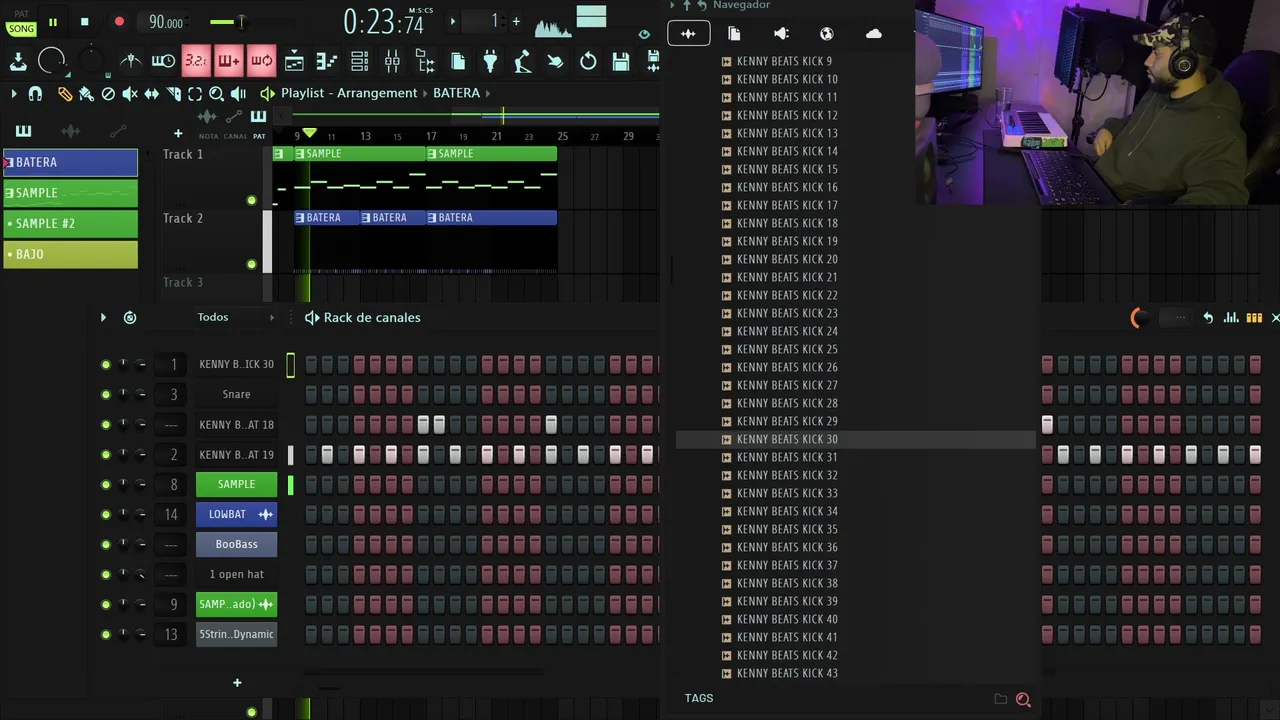The image size is (1280, 720).
Task: Choose the Select tool in playlist
Action: 195,93
